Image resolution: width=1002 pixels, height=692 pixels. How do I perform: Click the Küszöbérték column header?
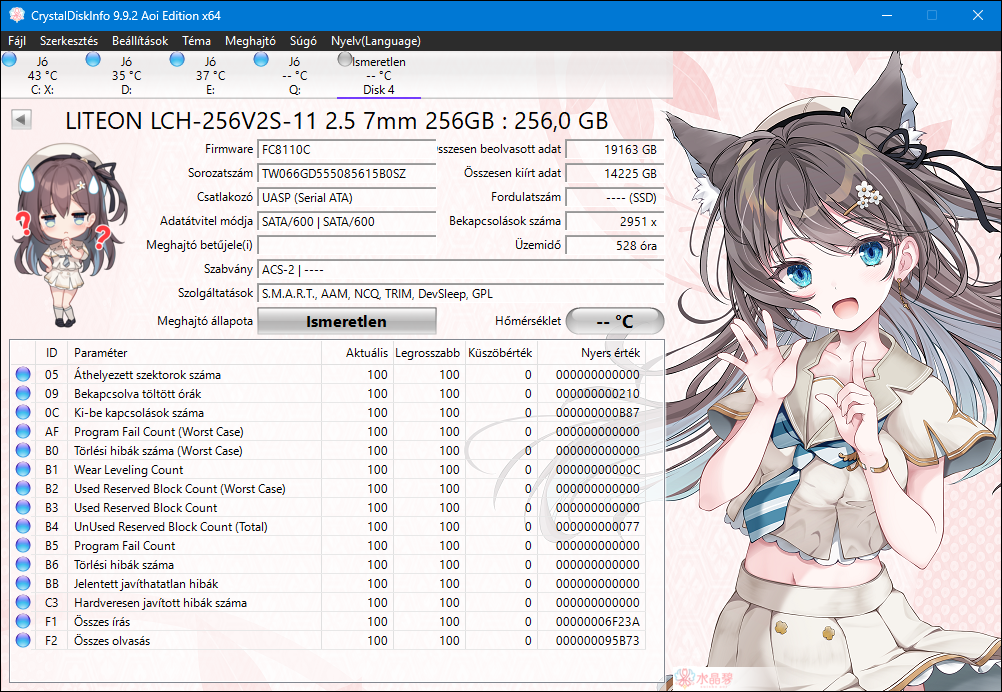pos(500,353)
